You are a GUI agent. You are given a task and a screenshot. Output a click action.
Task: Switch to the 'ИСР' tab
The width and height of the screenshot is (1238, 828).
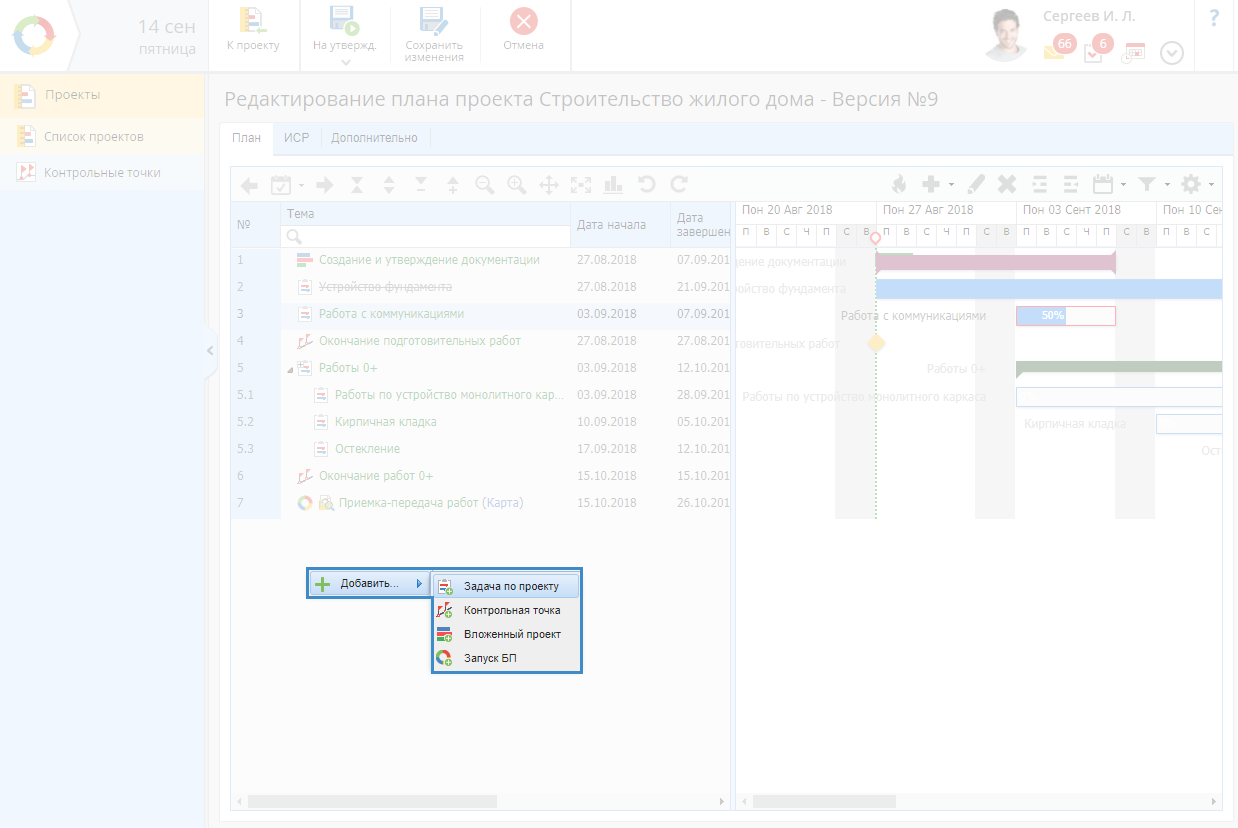[296, 138]
